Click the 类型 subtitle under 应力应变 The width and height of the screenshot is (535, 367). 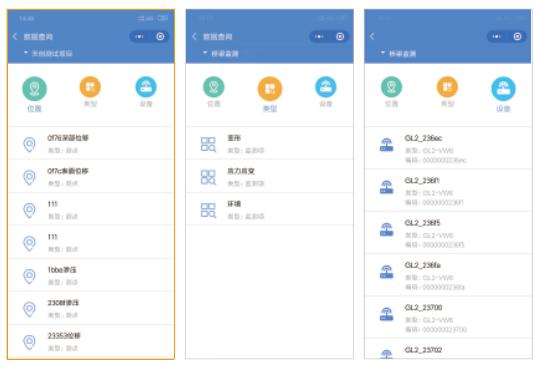pos(246,184)
